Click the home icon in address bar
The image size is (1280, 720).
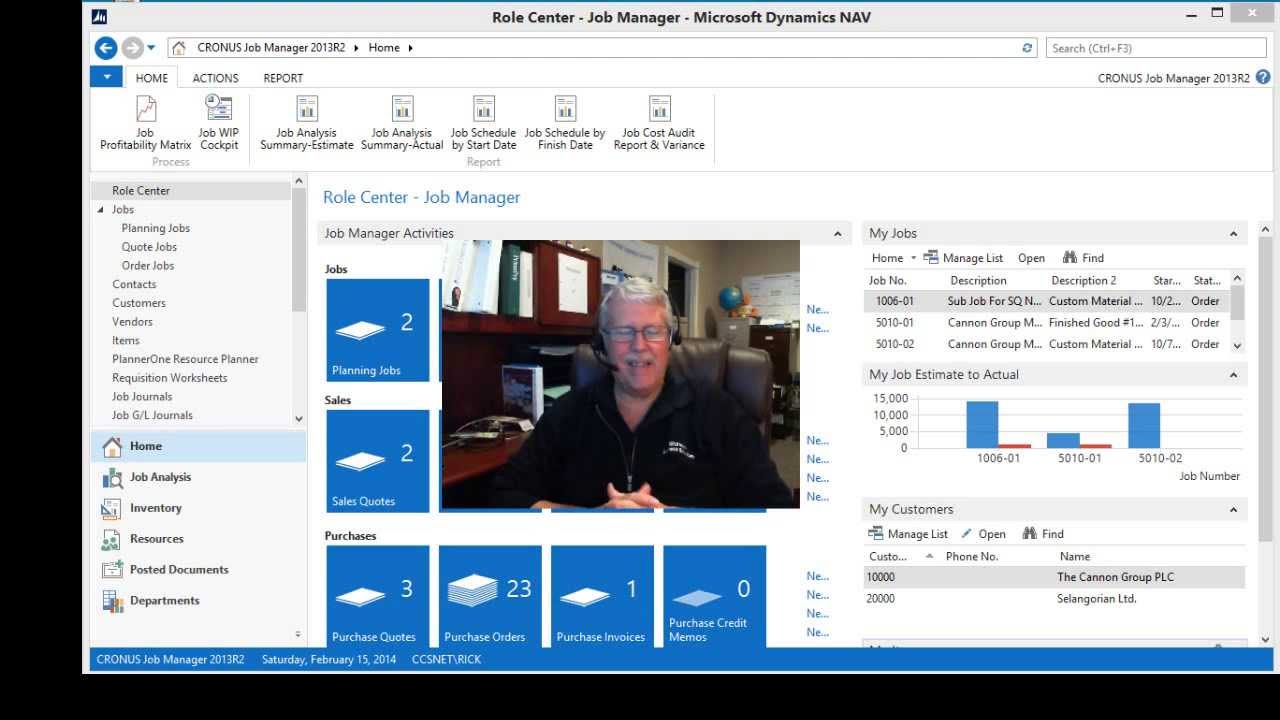coord(179,48)
